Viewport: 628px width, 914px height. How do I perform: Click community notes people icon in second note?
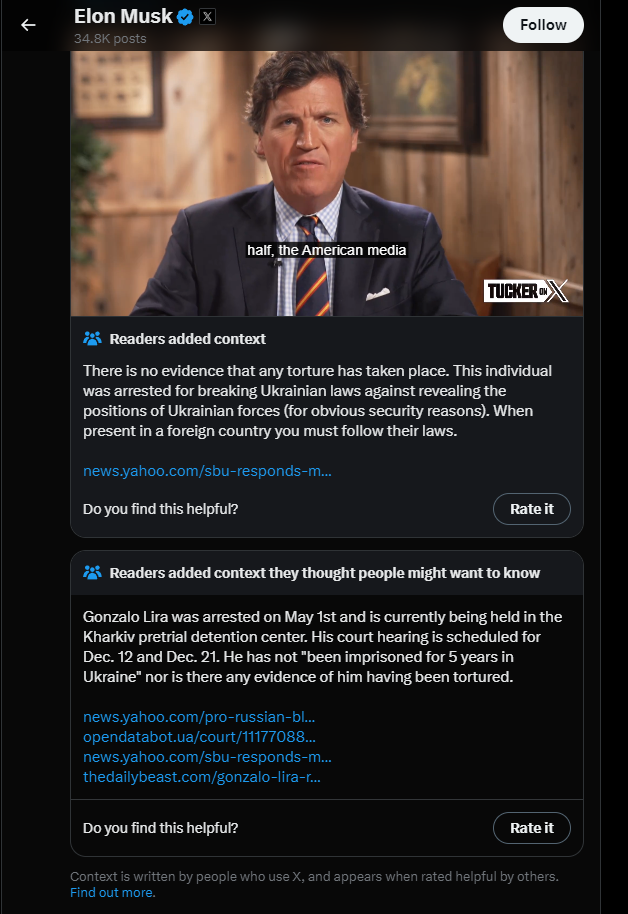coord(92,573)
